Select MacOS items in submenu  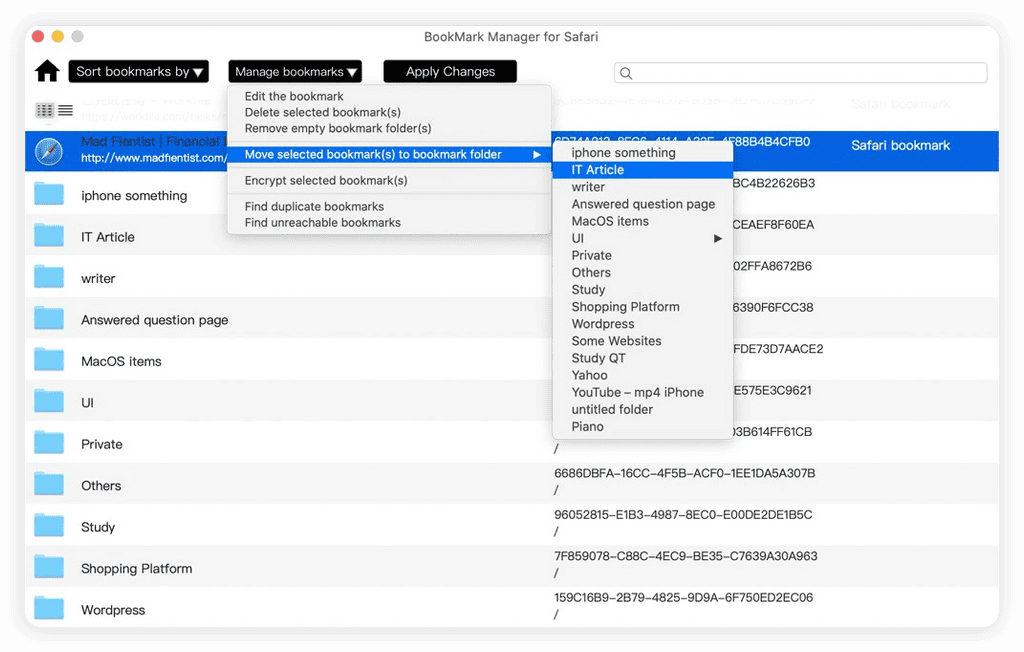pos(643,221)
